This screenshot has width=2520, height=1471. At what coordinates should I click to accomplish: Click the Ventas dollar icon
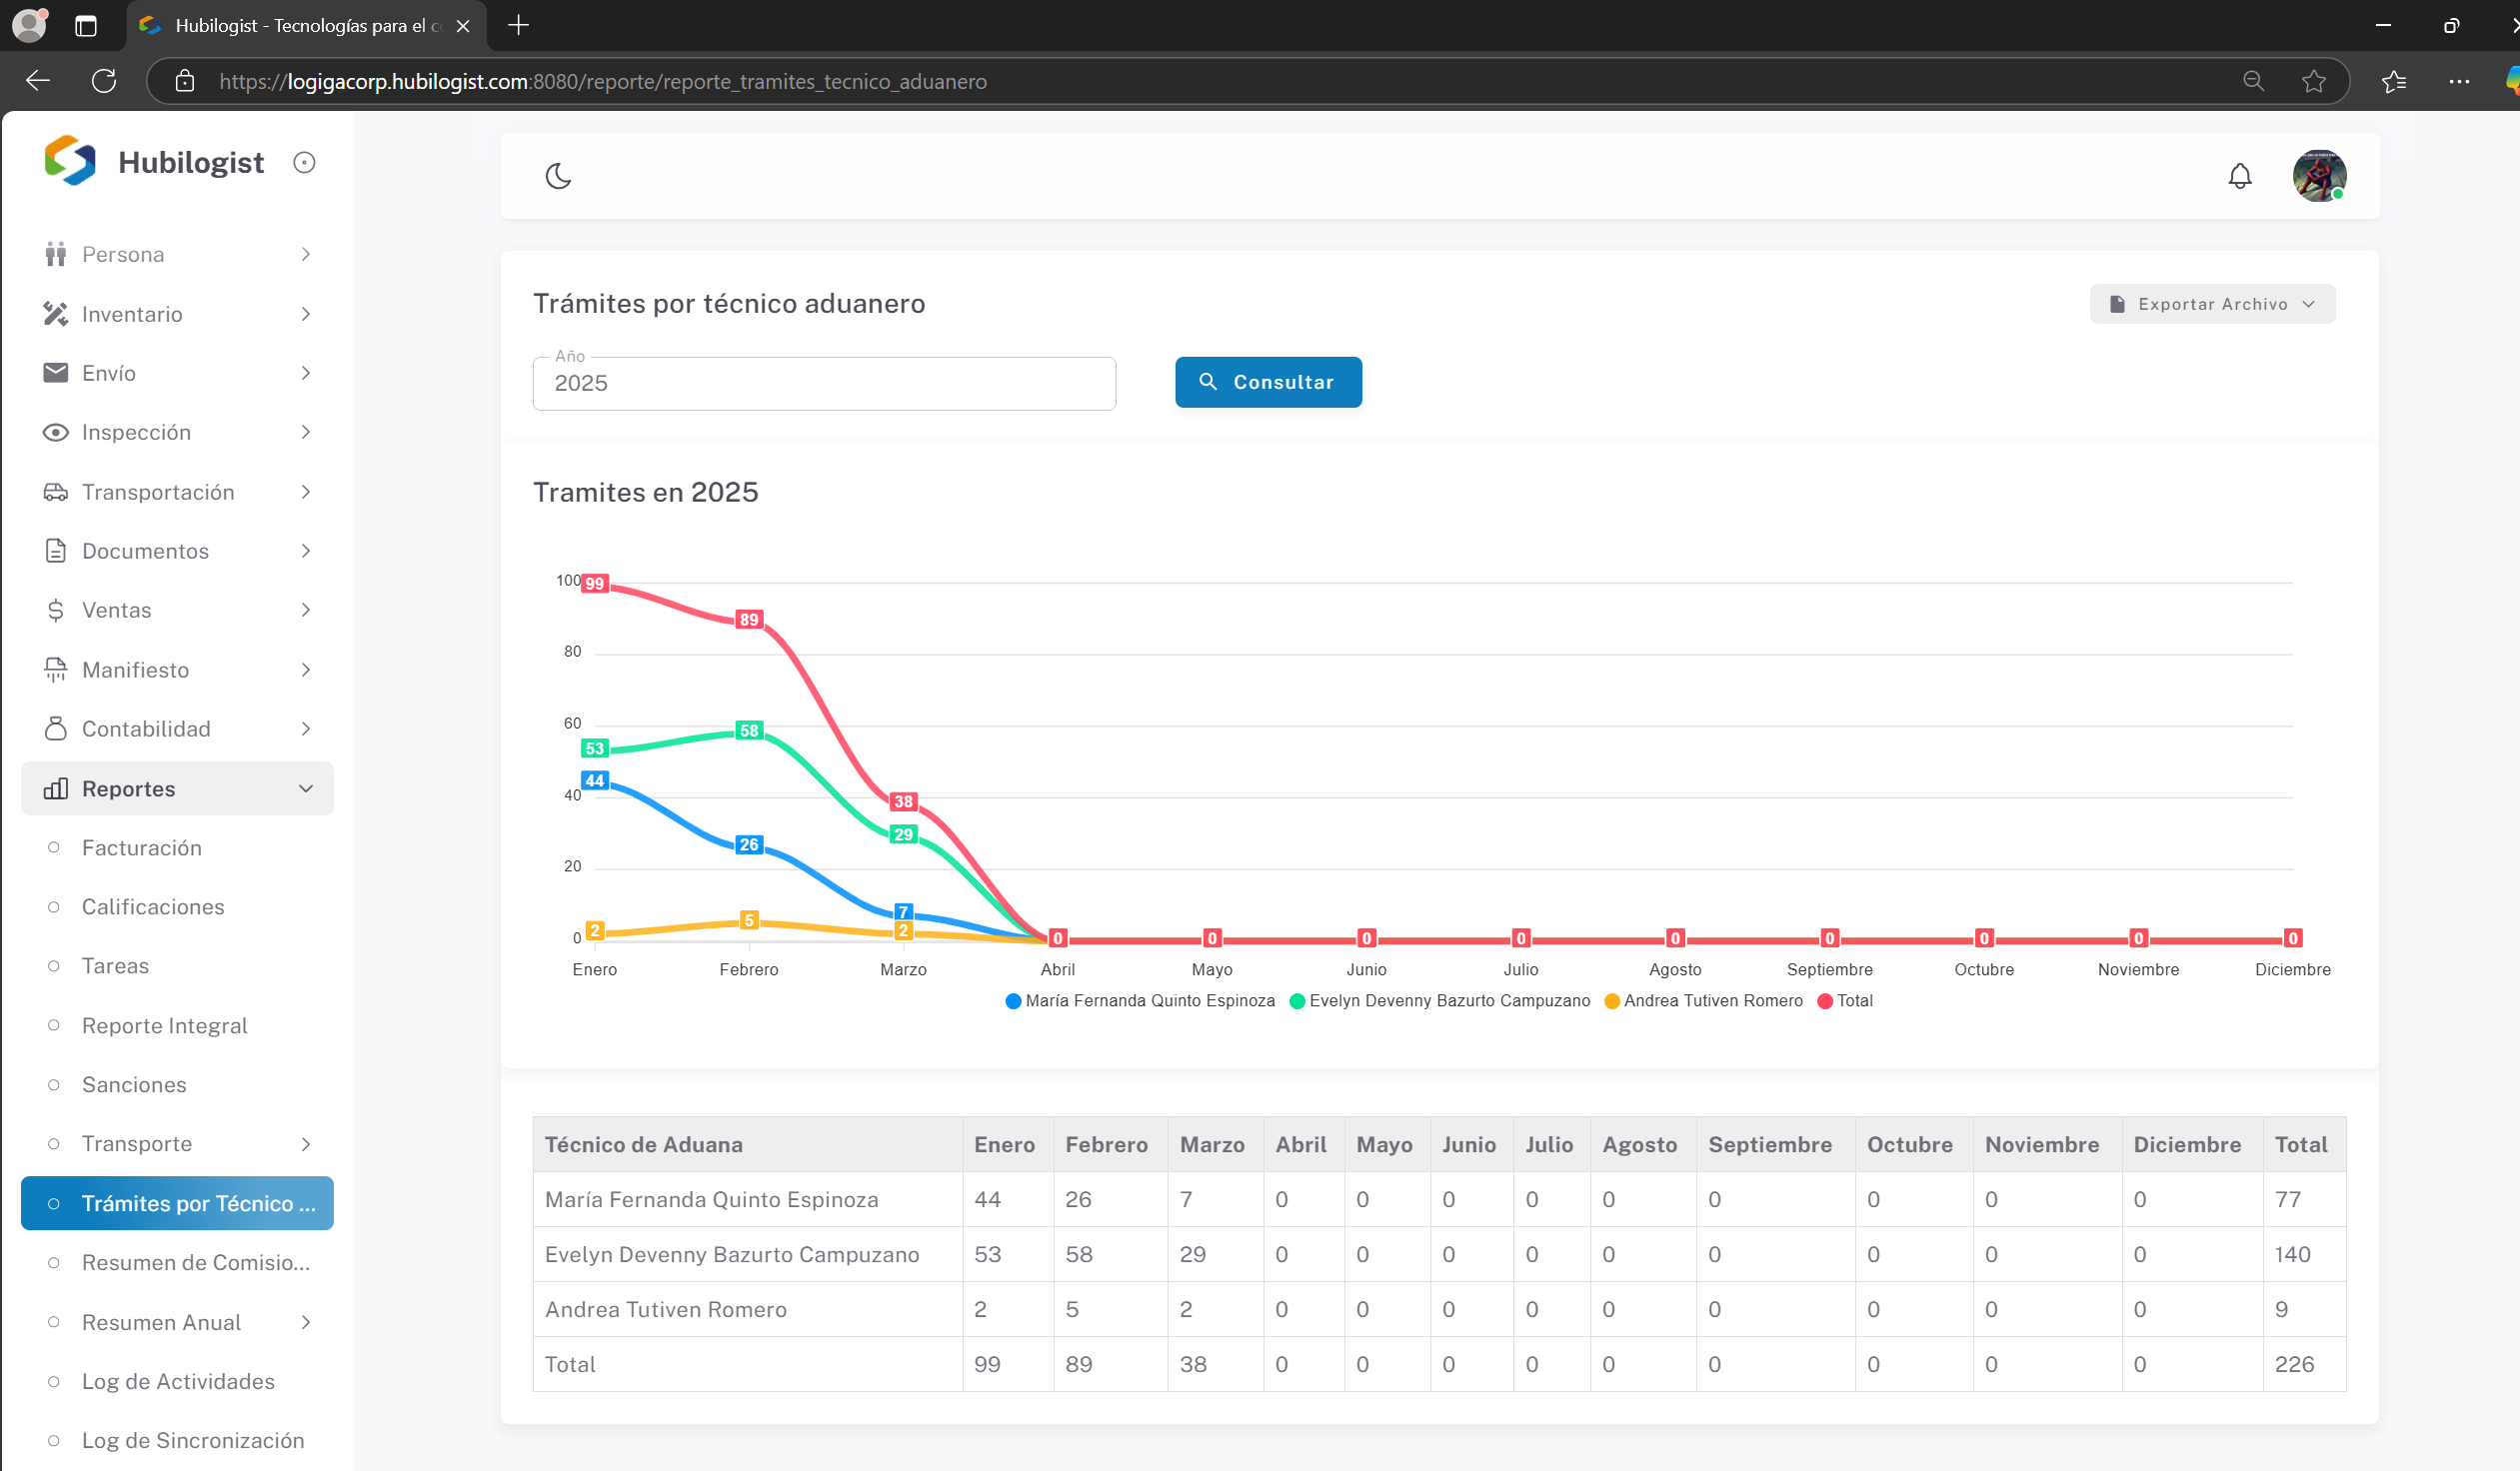point(56,610)
